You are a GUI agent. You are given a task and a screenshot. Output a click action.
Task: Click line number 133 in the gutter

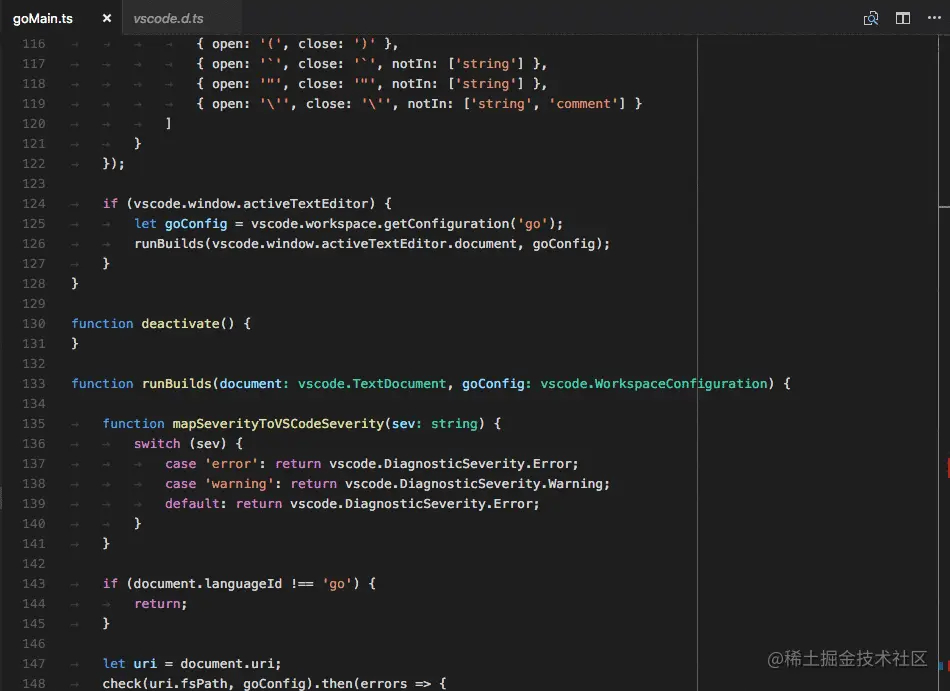coord(34,383)
